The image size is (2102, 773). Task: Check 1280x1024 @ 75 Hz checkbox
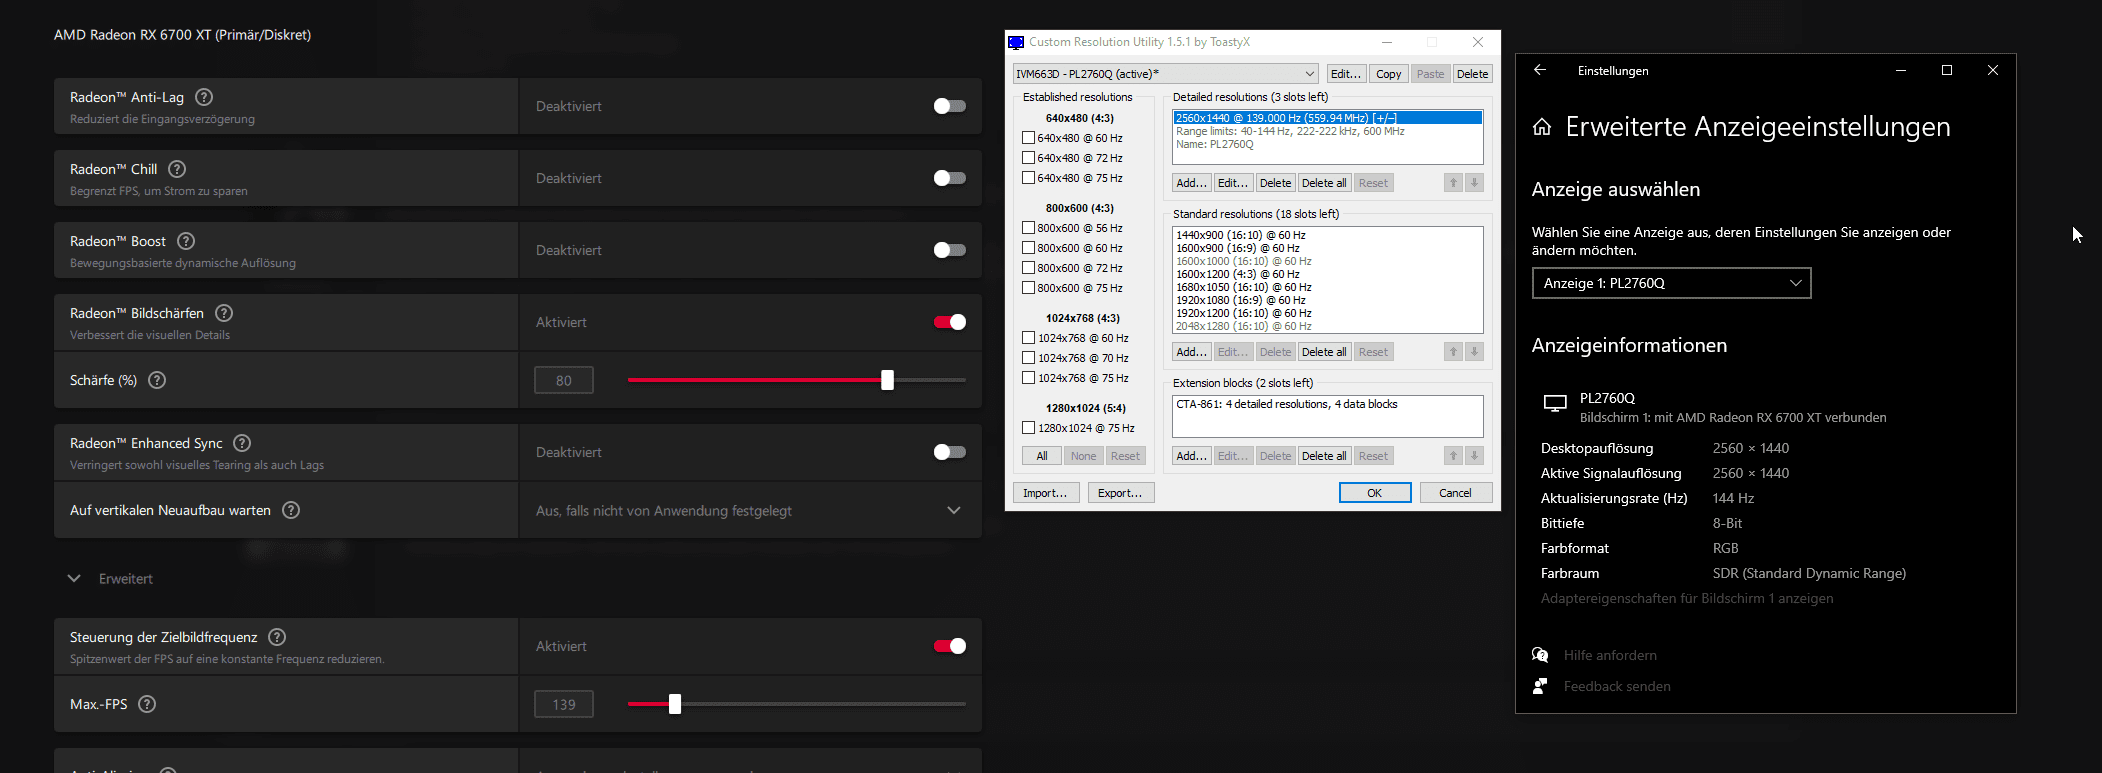coord(1028,428)
